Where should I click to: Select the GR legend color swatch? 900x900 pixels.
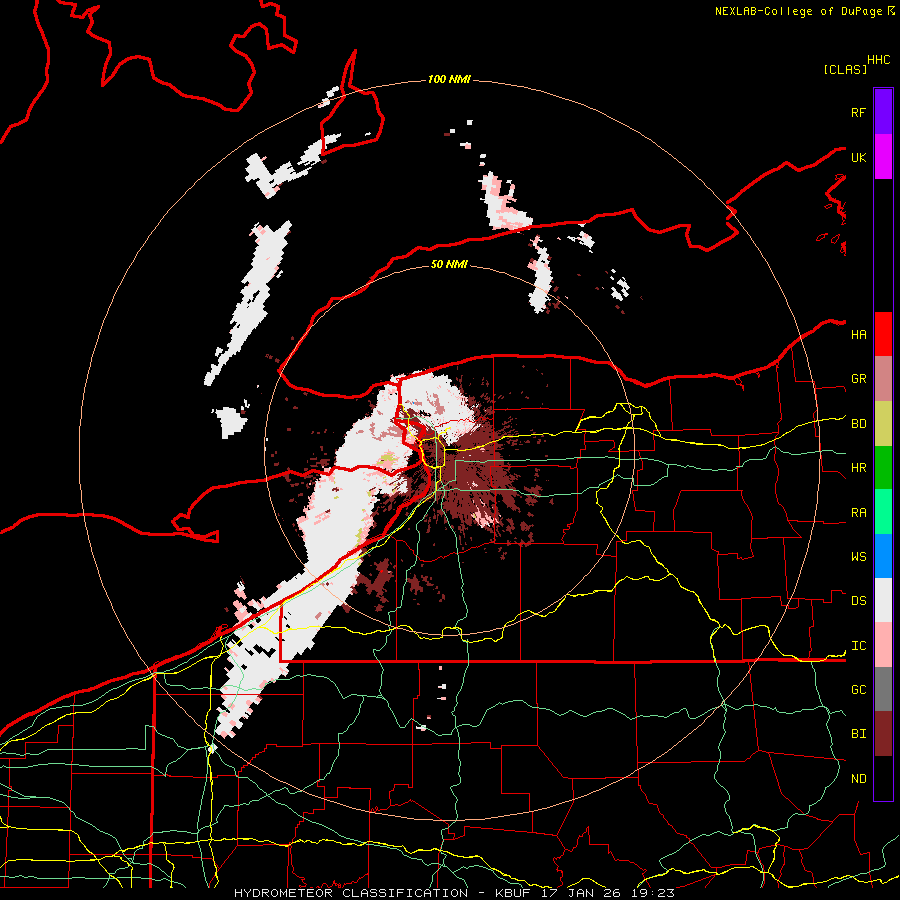point(883,379)
